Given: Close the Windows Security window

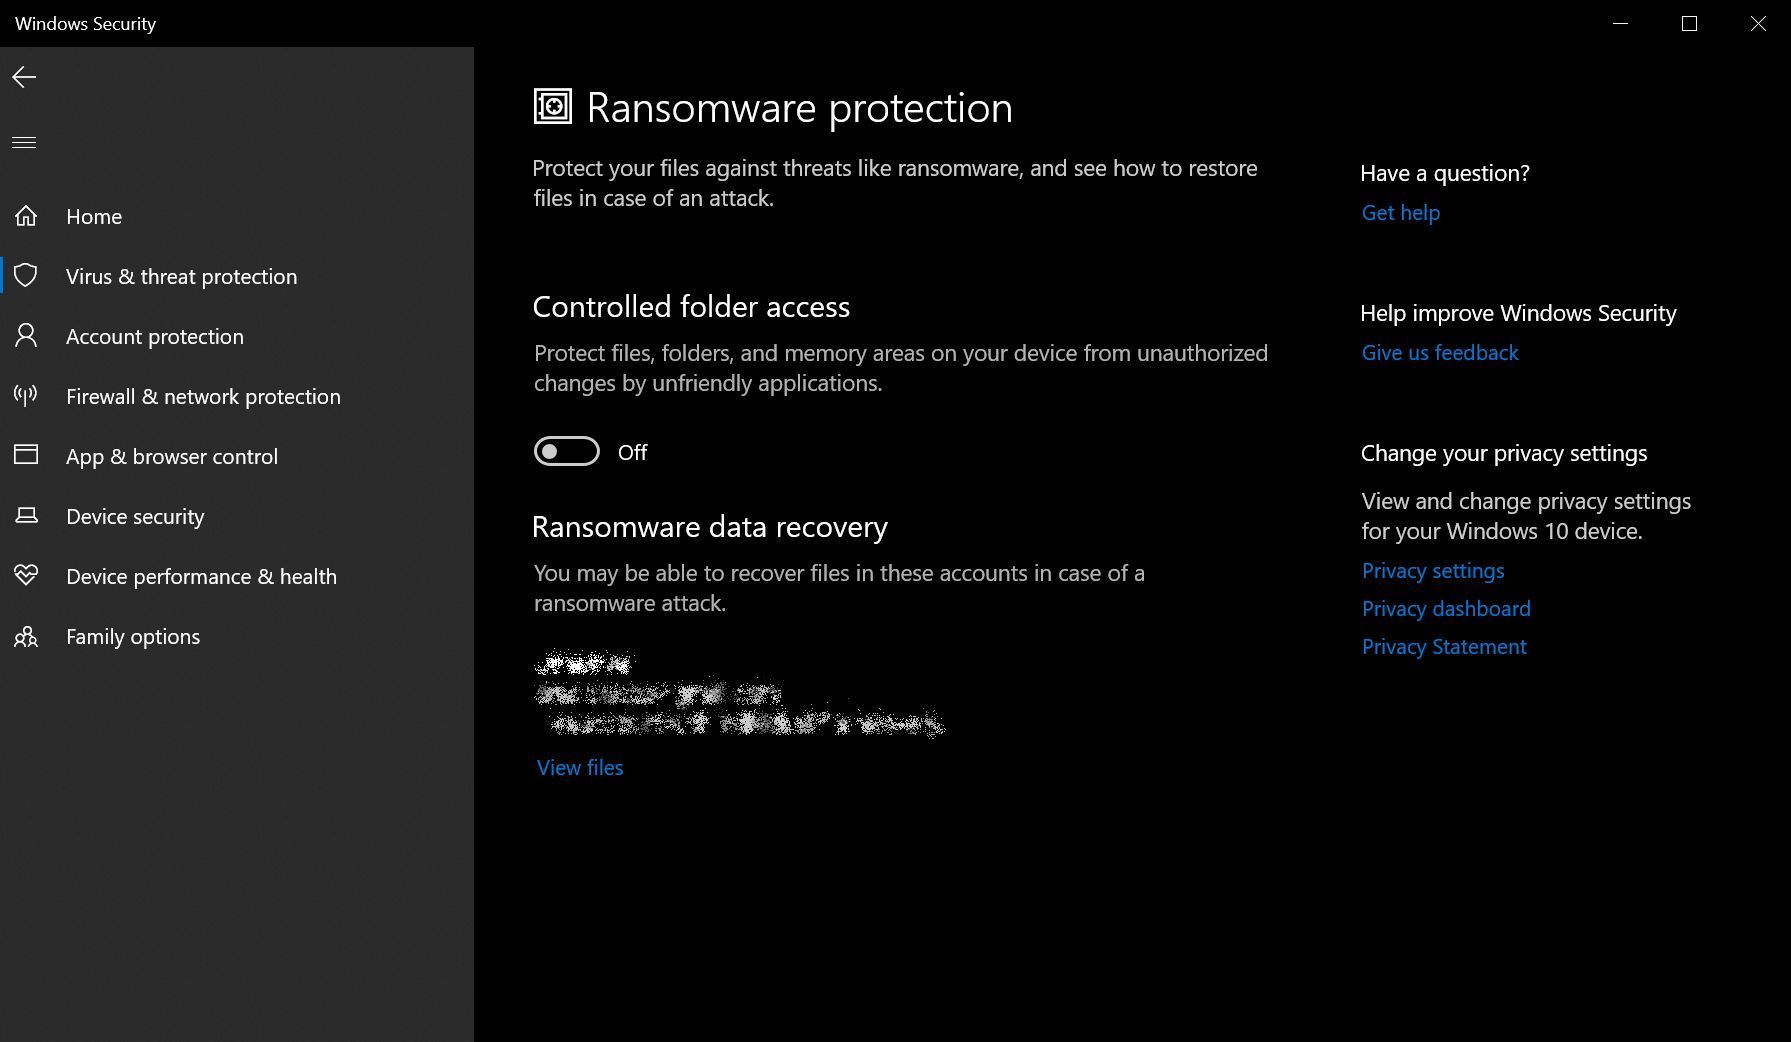Looking at the screenshot, I should coord(1757,23).
